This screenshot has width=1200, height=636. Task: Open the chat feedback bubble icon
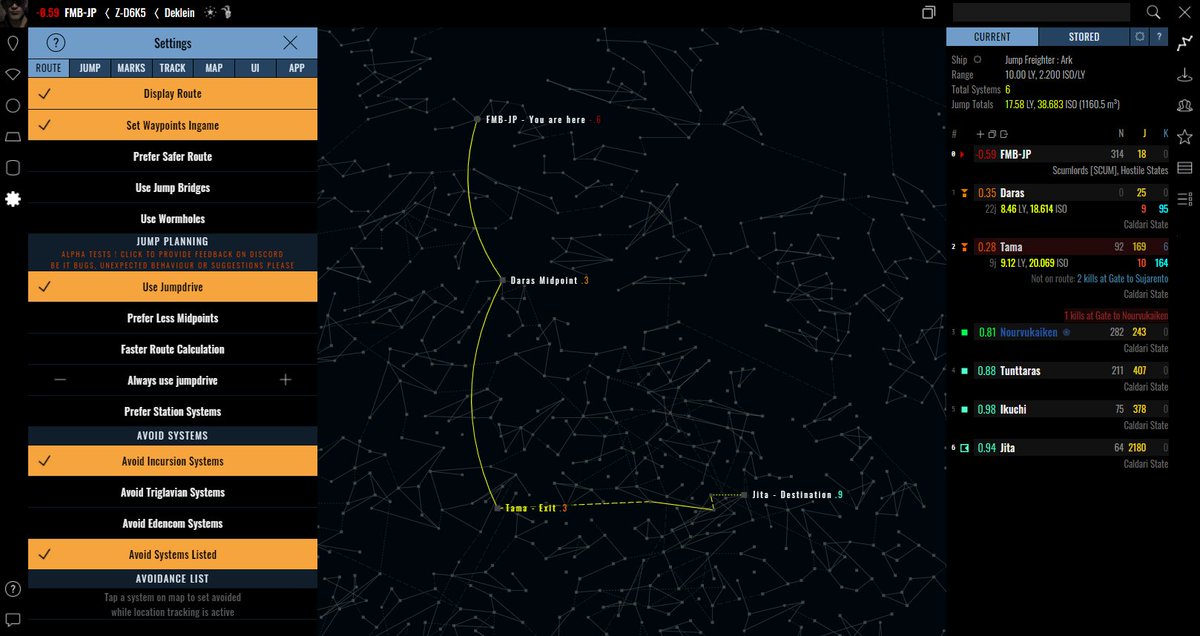tap(13, 619)
